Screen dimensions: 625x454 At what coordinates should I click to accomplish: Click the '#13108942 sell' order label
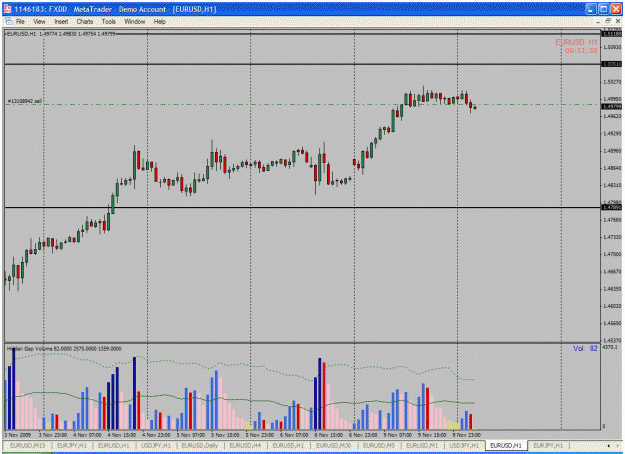coord(24,101)
